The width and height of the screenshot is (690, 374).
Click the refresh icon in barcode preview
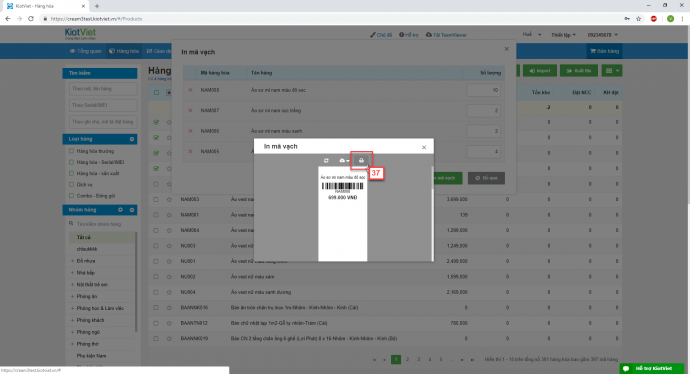click(326, 161)
